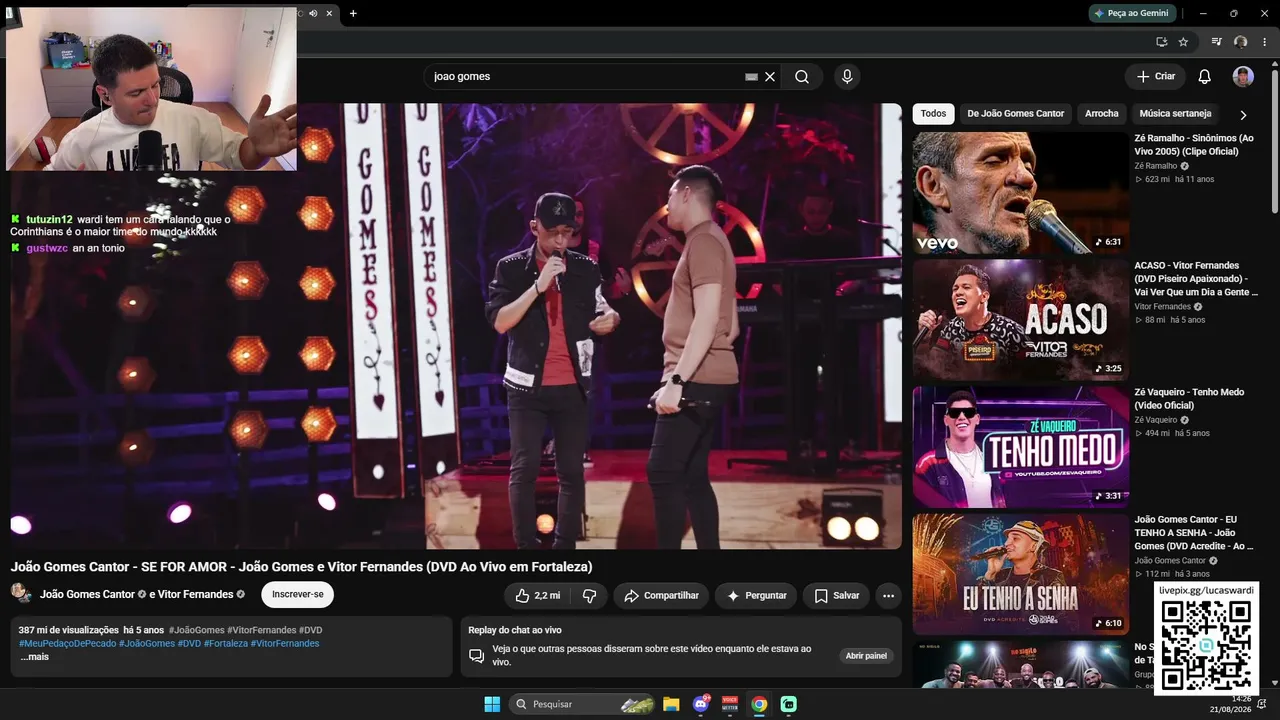Image resolution: width=1280 pixels, height=720 pixels.
Task: Dislike the video
Action: click(590, 596)
